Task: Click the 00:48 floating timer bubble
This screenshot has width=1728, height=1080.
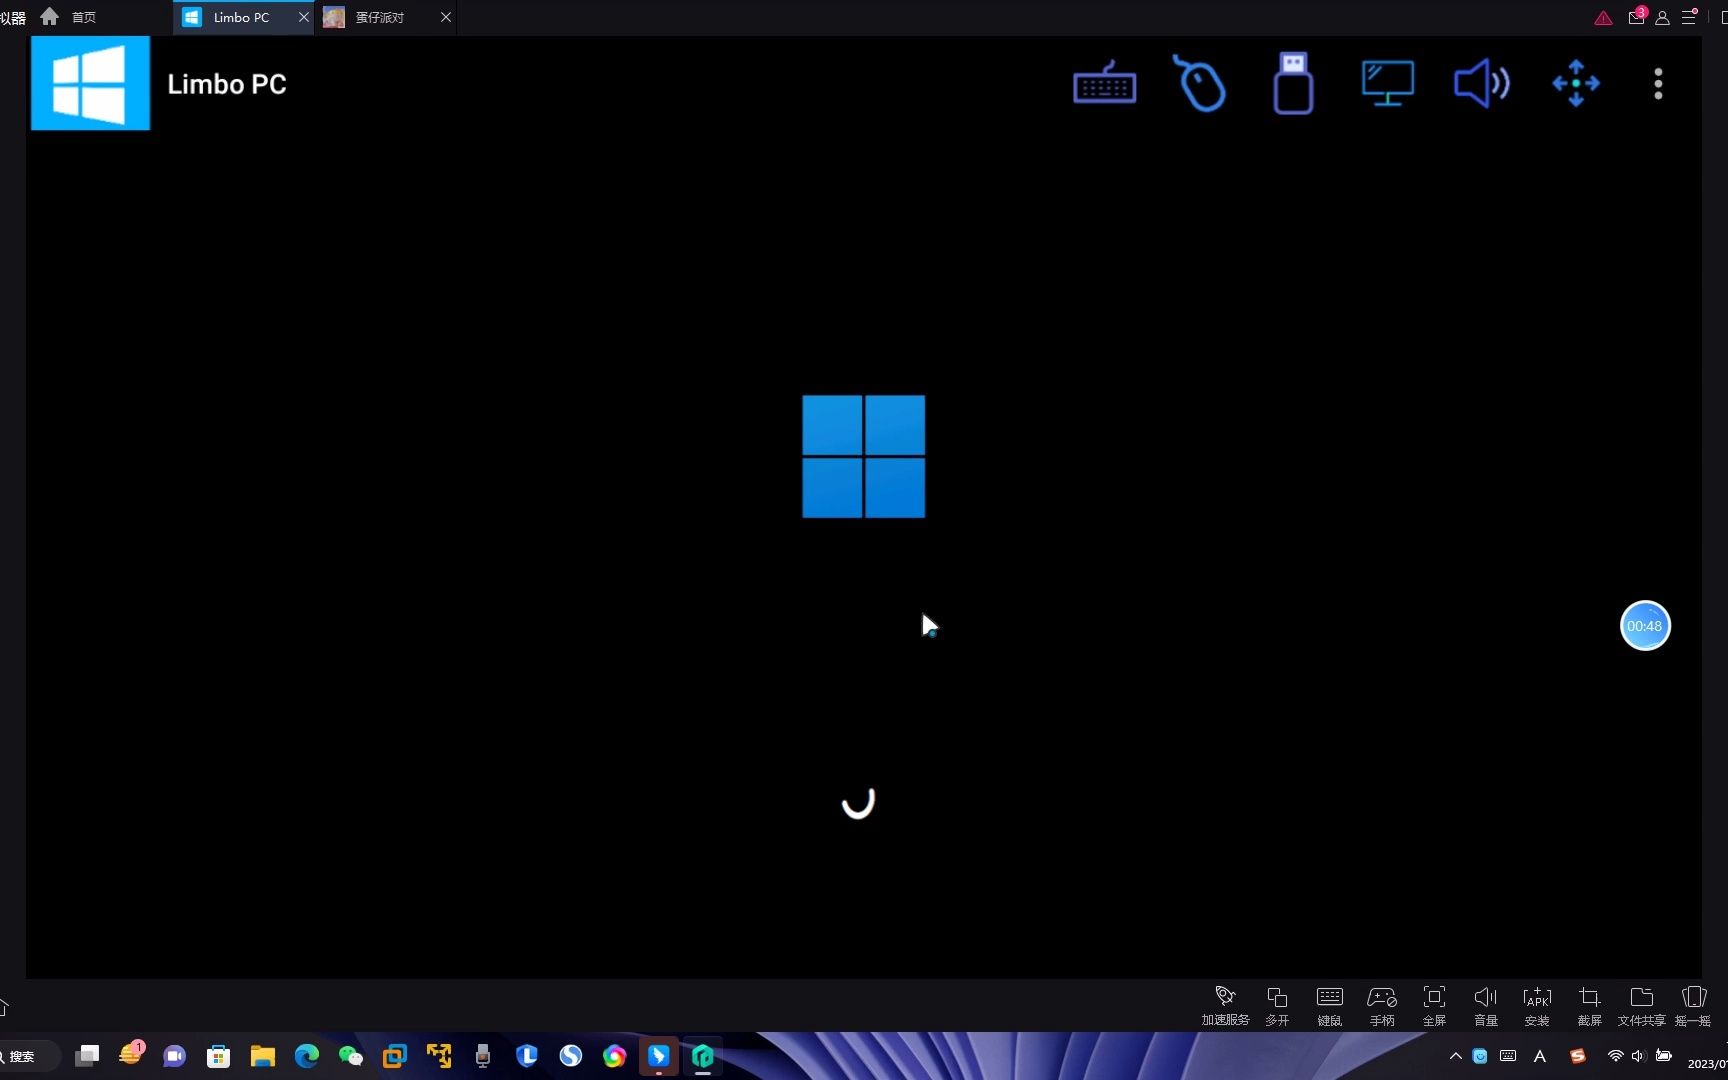Action: tap(1645, 626)
